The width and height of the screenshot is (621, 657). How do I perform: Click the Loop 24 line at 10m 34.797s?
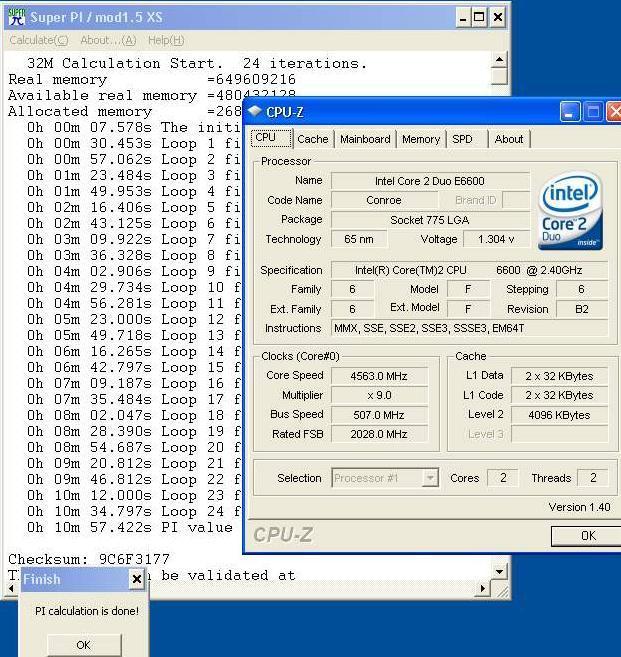[x=133, y=511]
